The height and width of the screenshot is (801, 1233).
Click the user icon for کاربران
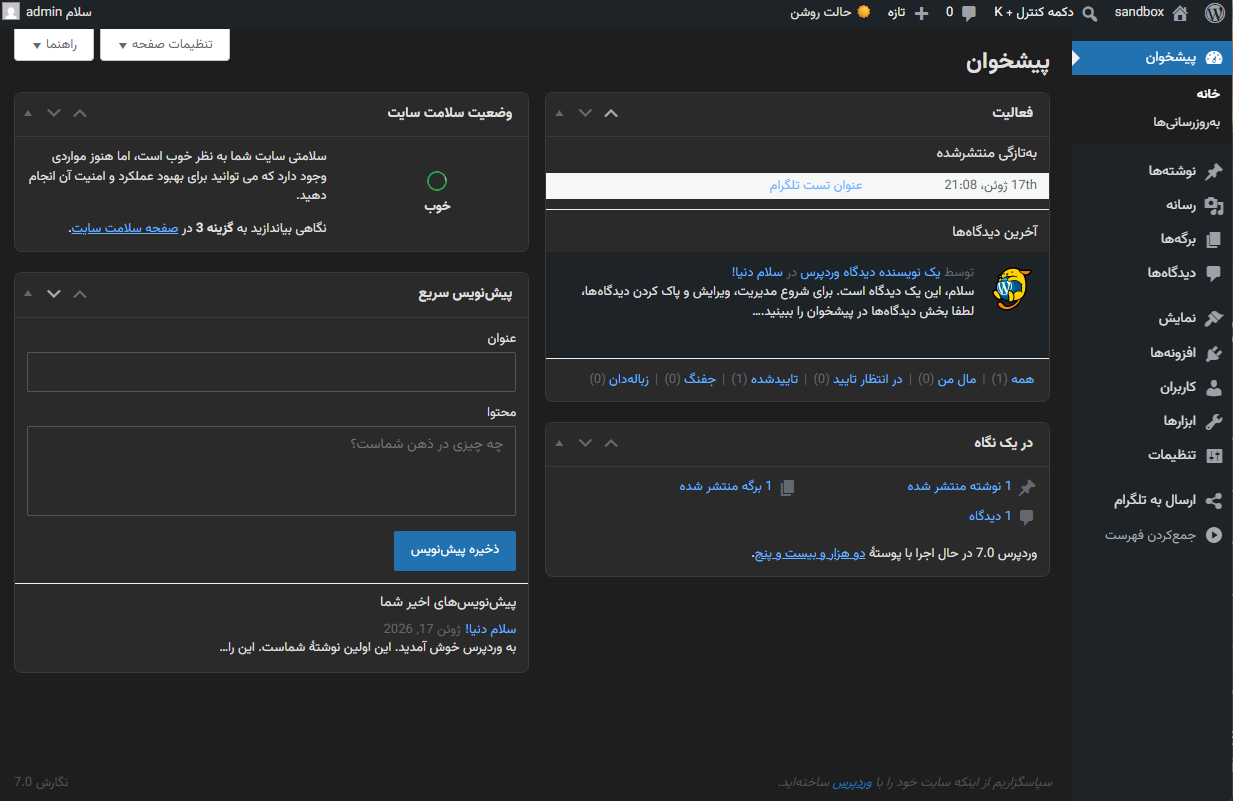coord(1214,387)
